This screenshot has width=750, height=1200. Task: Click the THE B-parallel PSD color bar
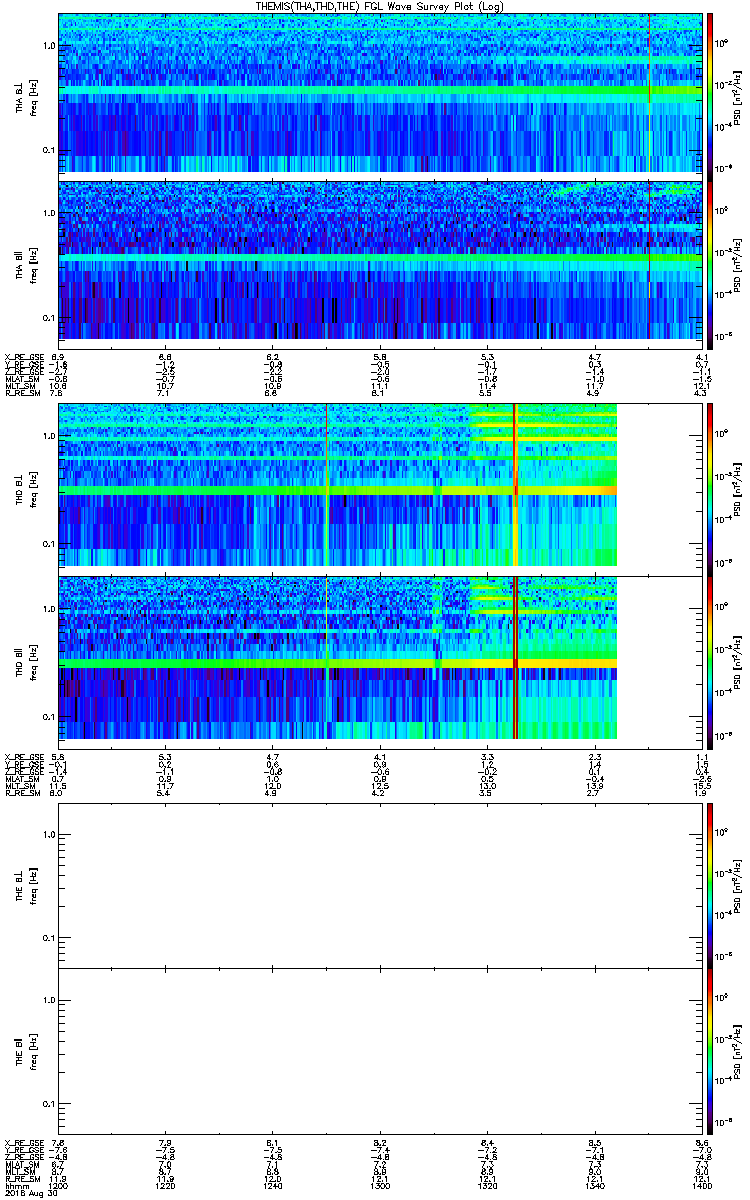coord(710,1050)
